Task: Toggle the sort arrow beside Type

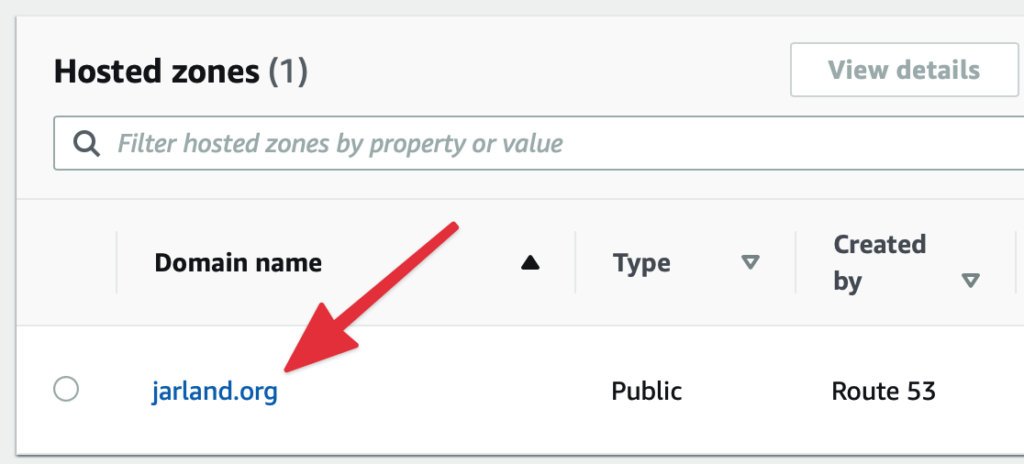Action: point(749,263)
